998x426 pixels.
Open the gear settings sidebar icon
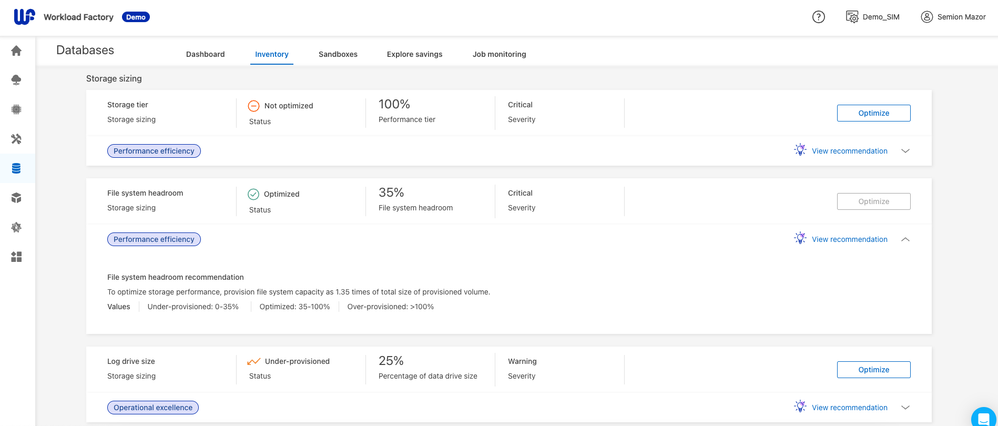point(16,227)
